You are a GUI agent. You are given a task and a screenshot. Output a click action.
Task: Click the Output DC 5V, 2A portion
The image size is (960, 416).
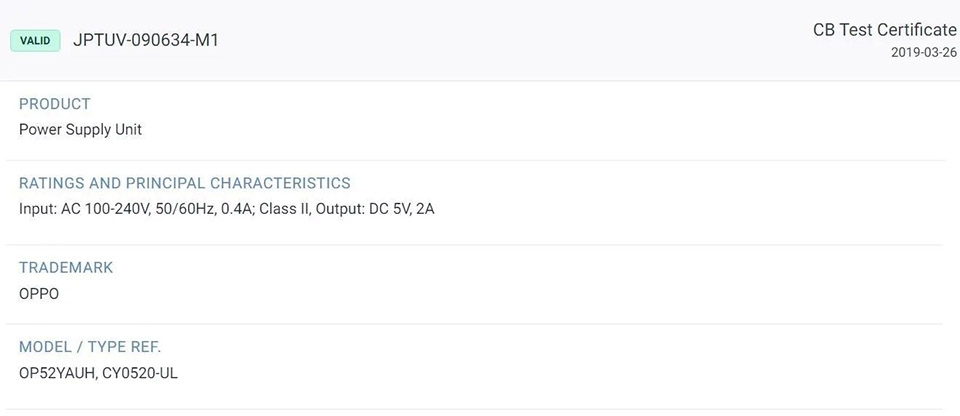pyautogui.click(x=375, y=209)
